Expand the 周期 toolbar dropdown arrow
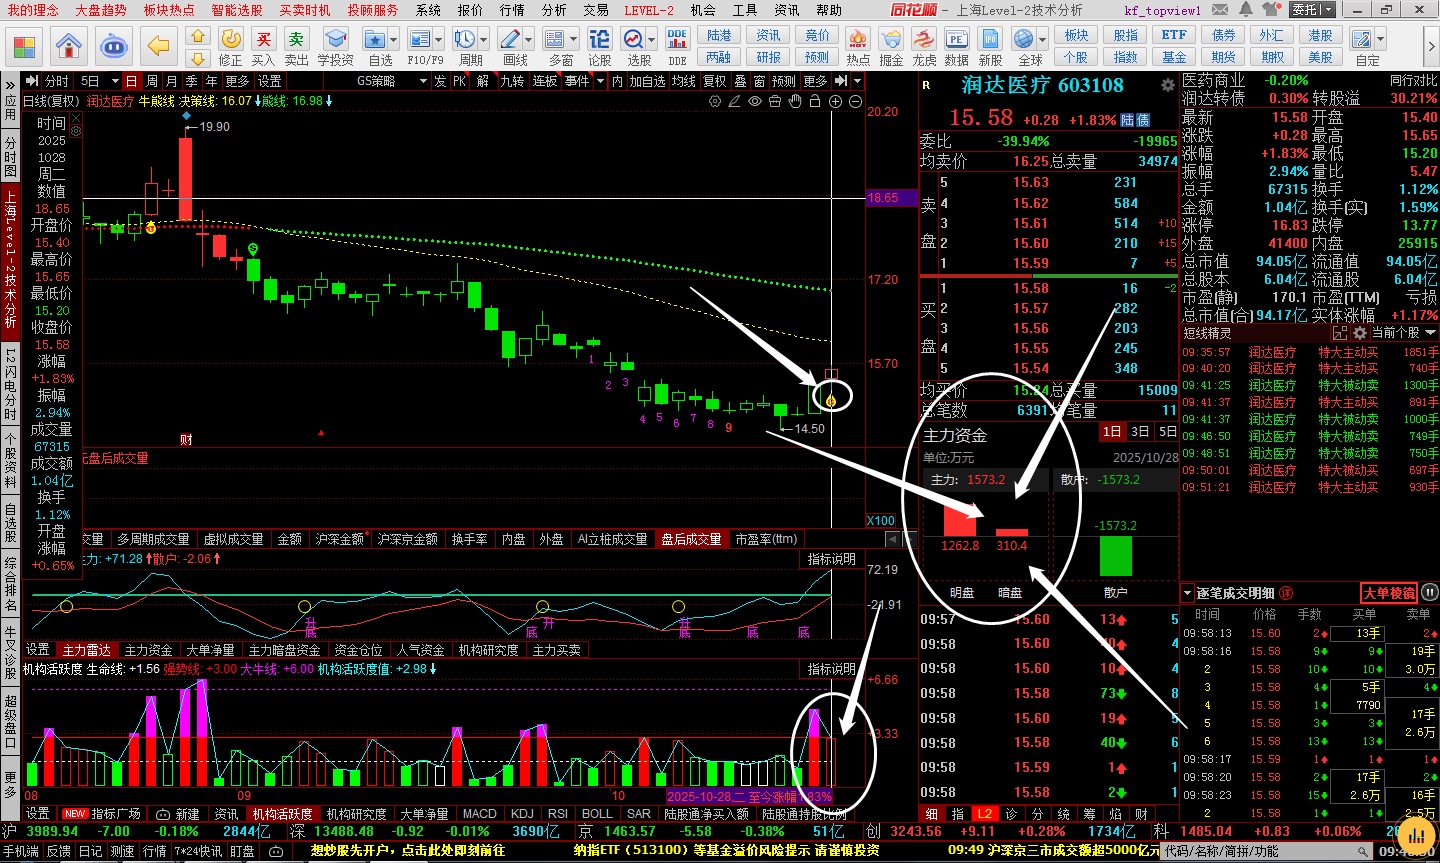This screenshot has height=863, width=1440. 484,40
